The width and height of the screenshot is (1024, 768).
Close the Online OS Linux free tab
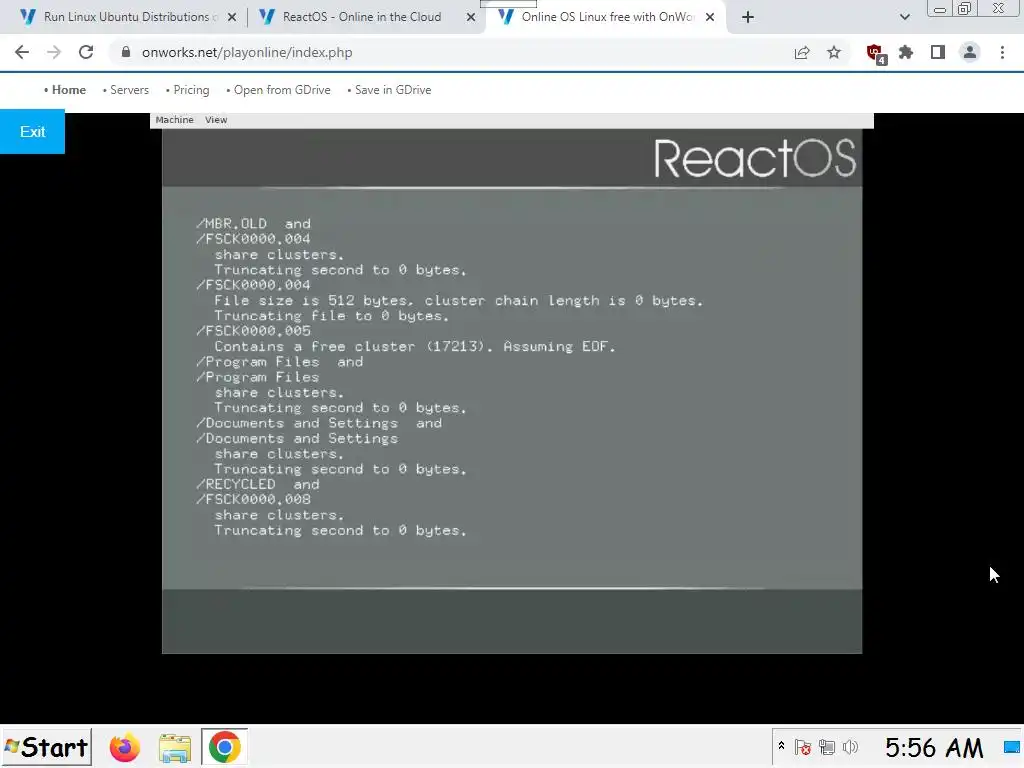tap(710, 17)
